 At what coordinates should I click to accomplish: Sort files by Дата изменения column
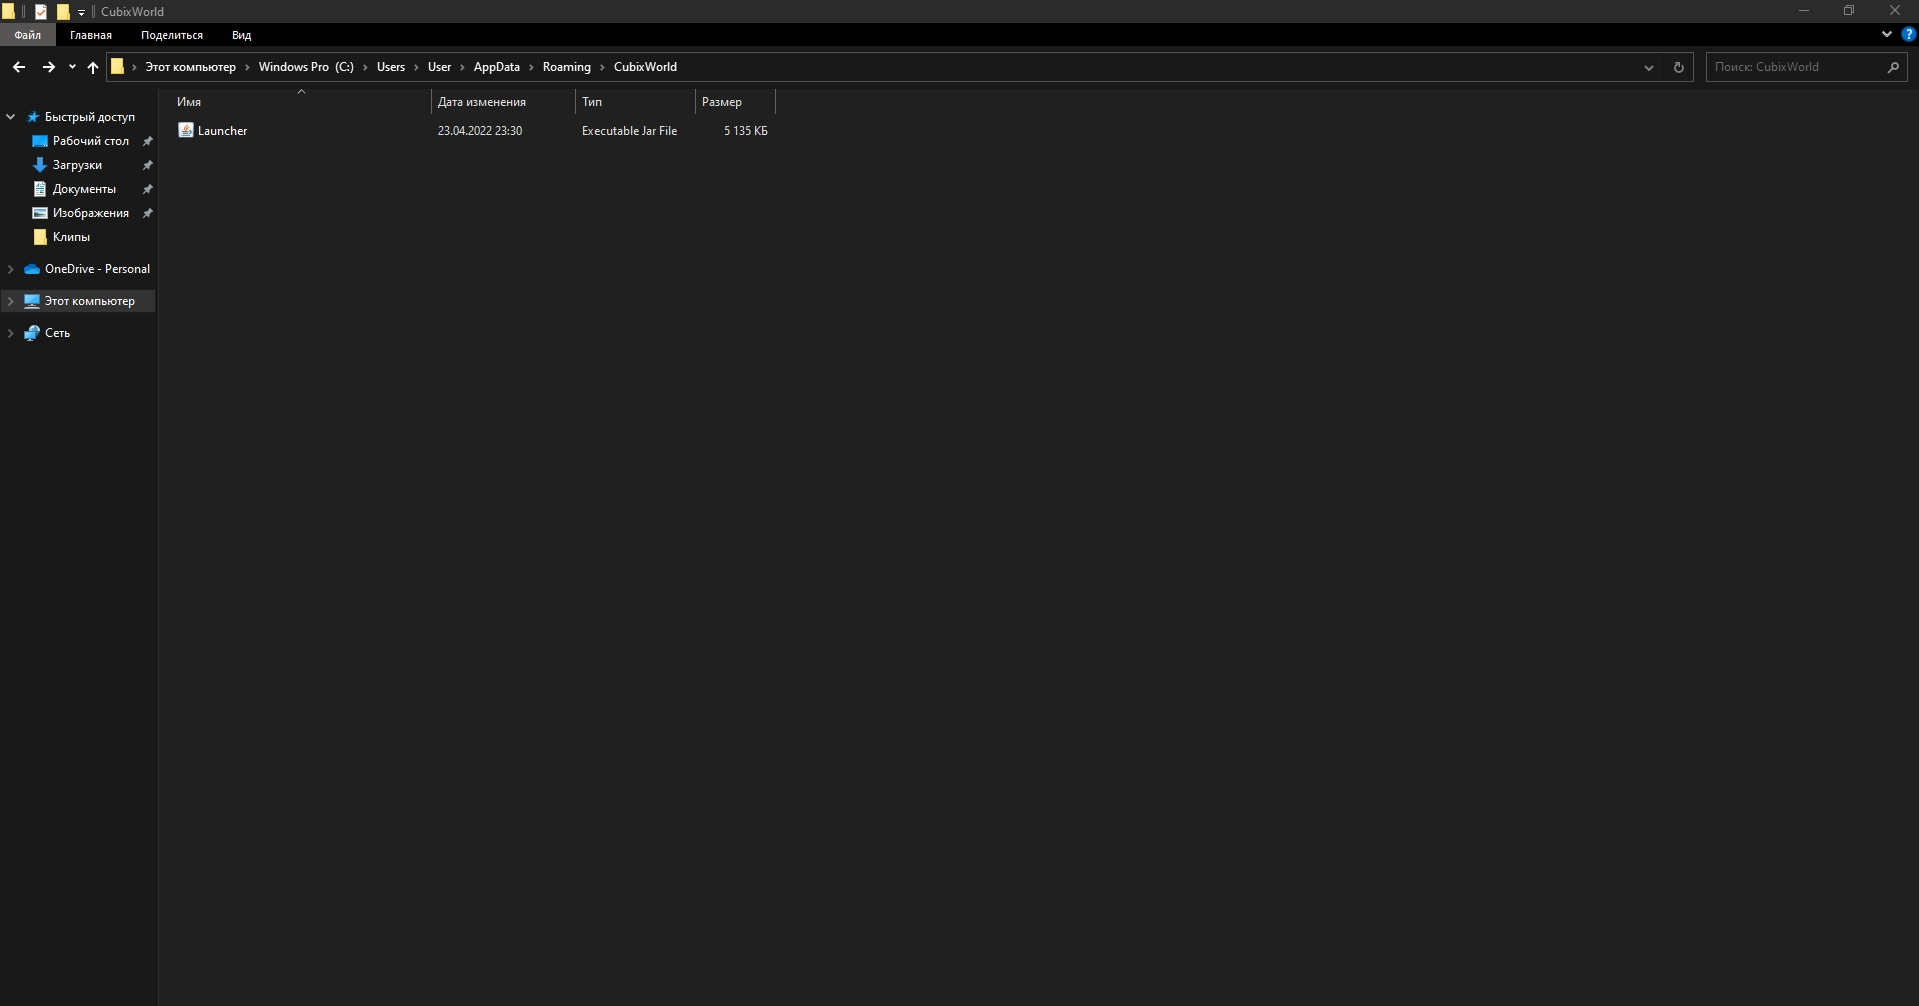482,102
